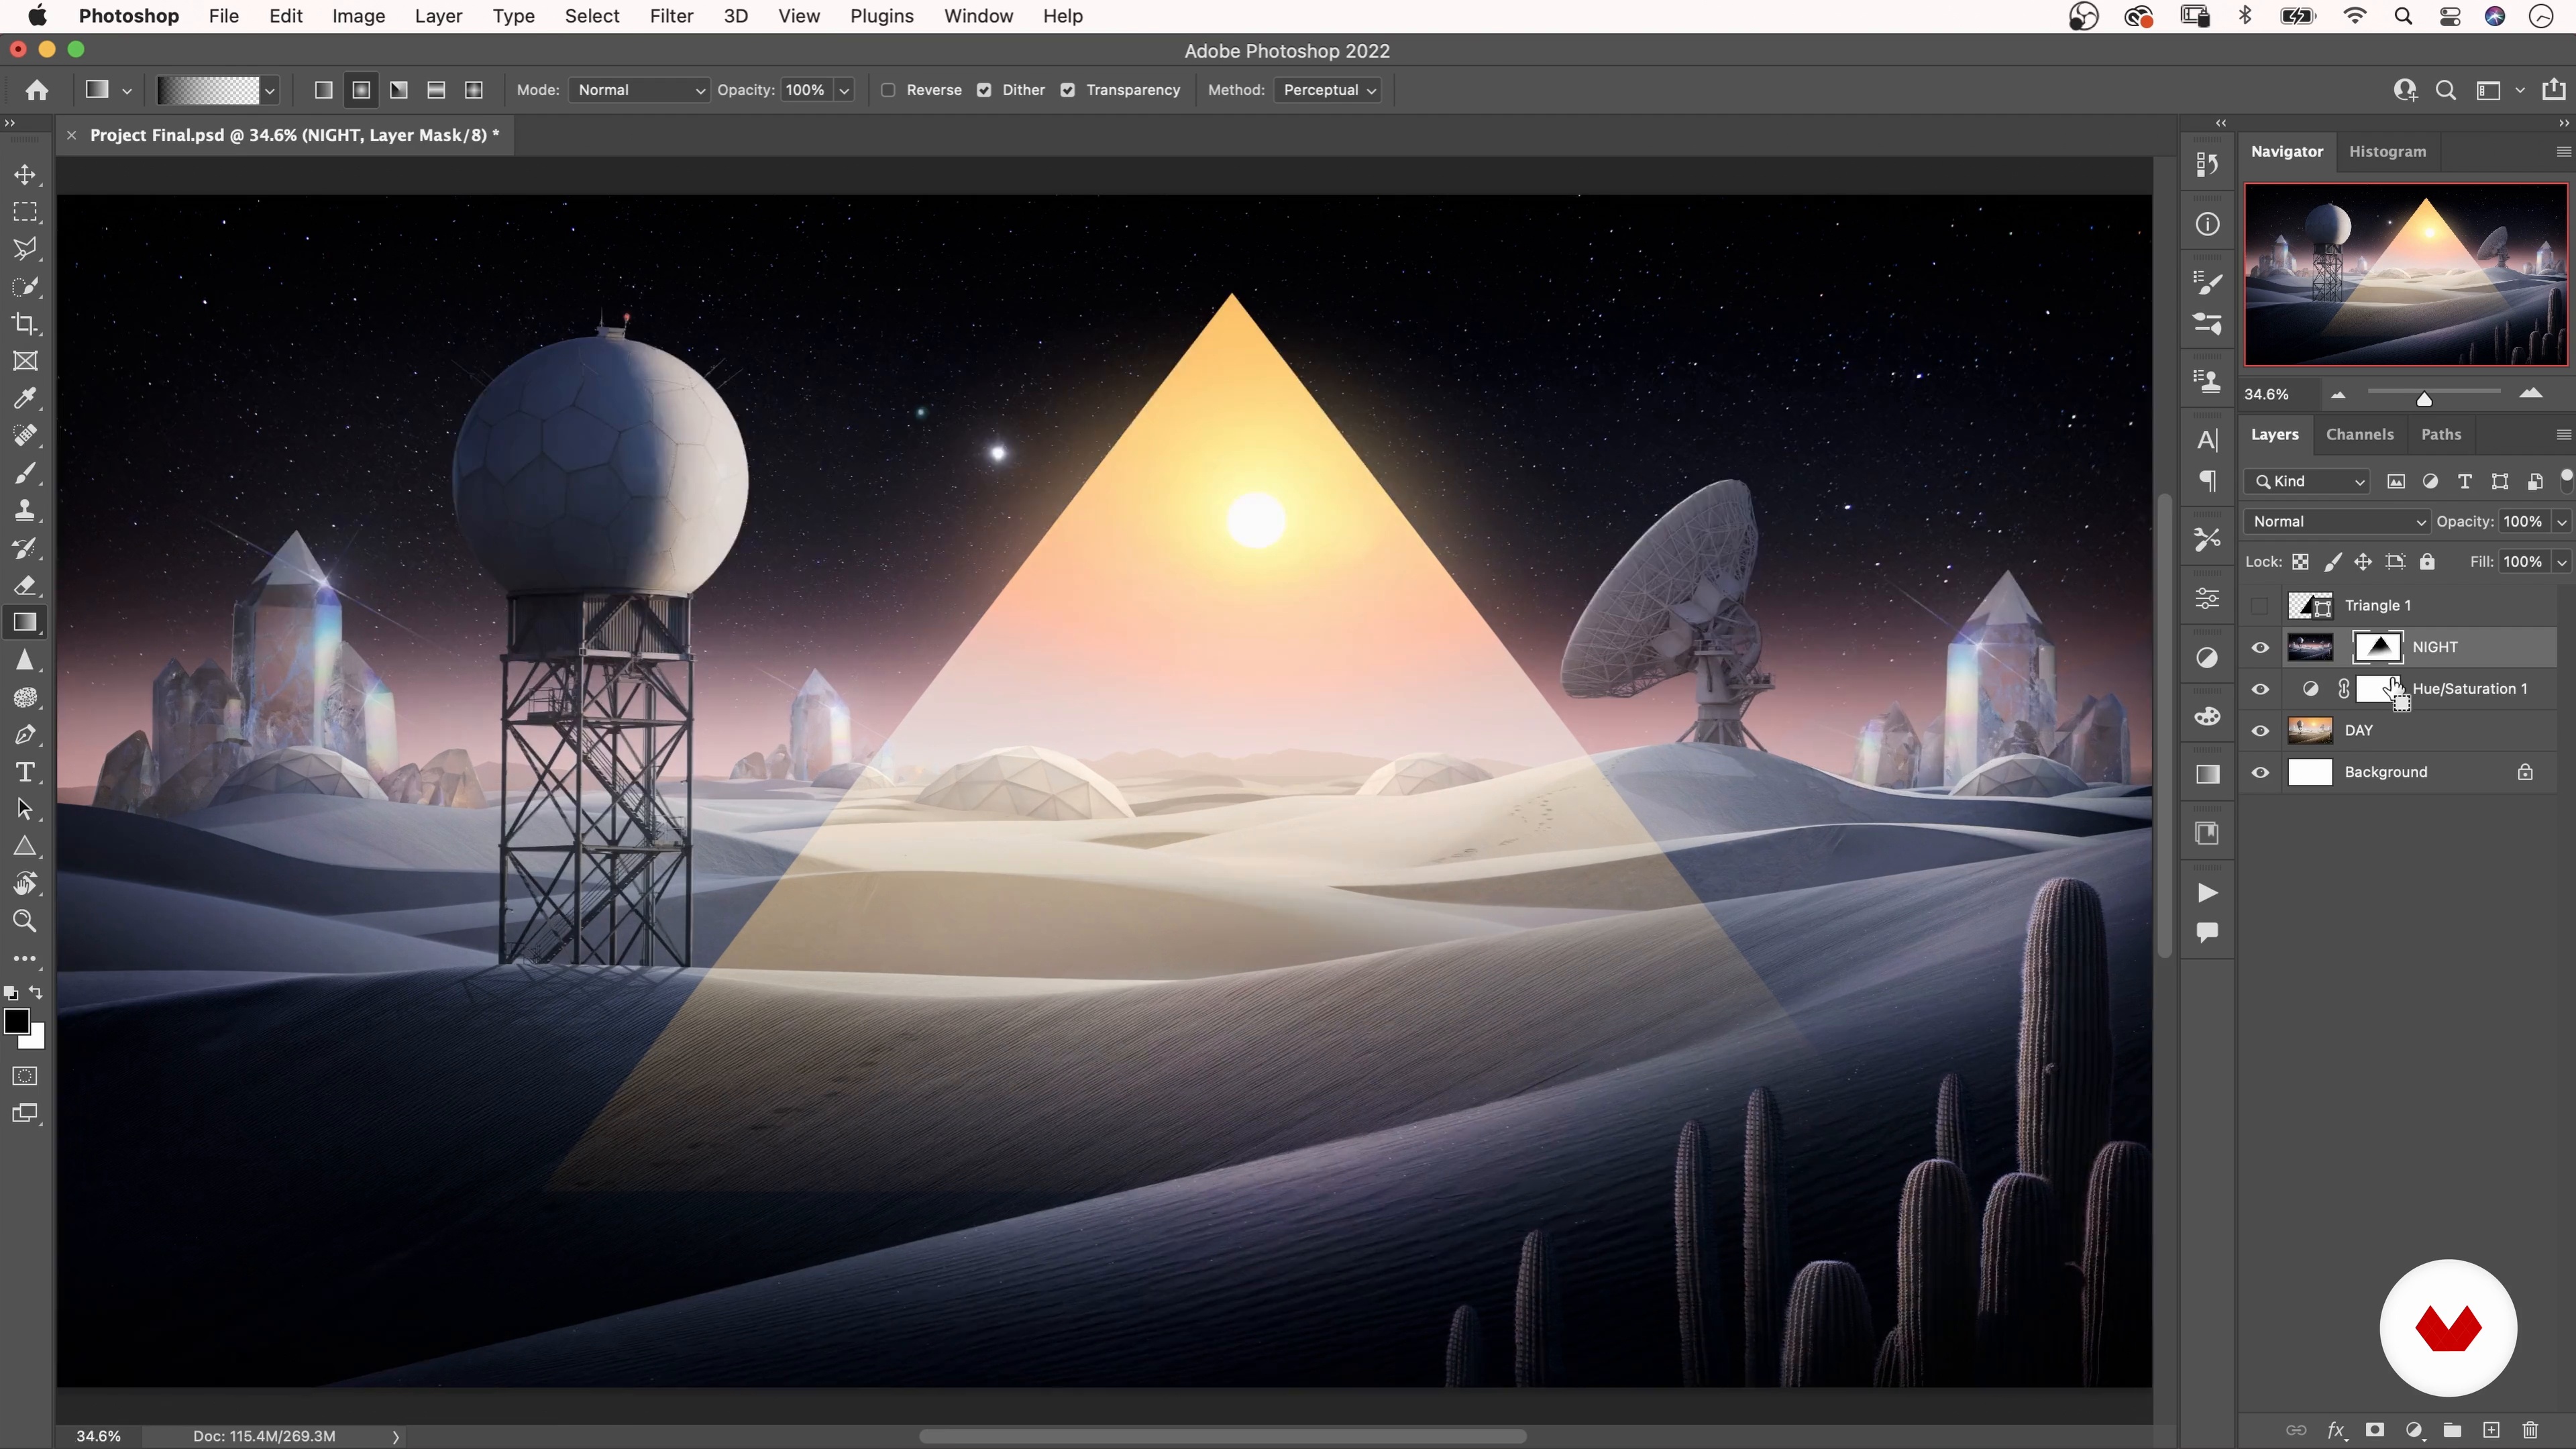Swap foreground and background colors icon

coord(36,993)
